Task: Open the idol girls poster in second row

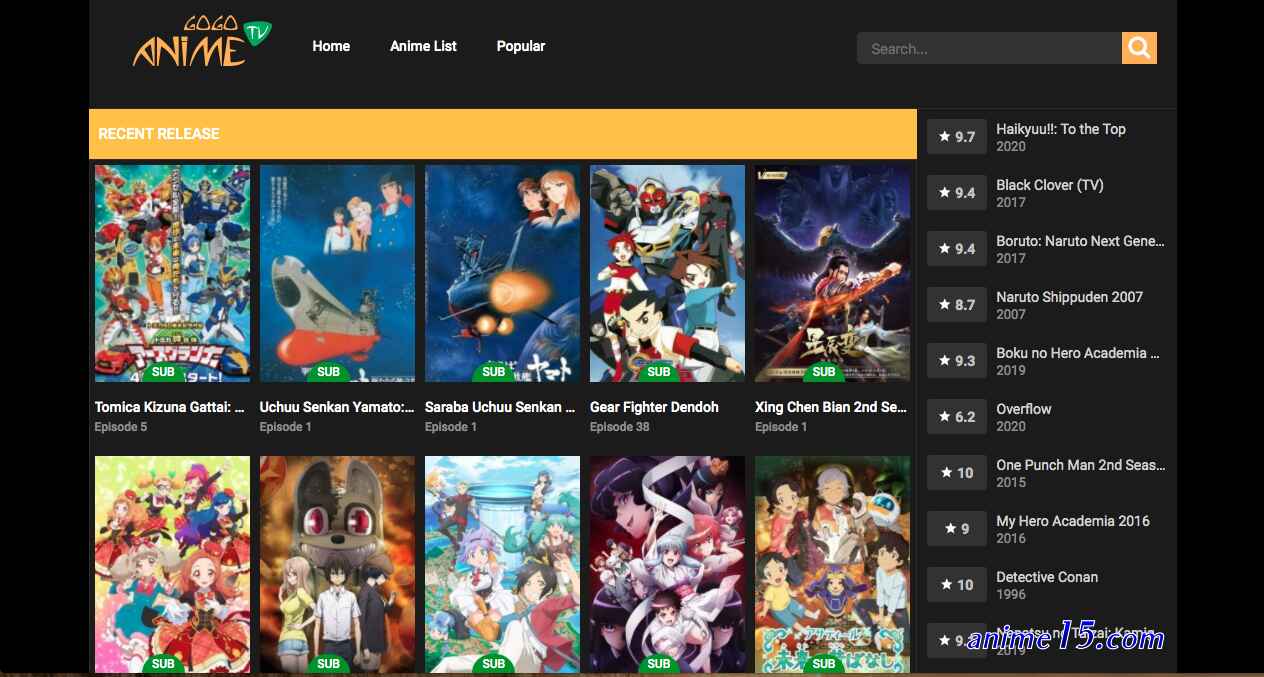Action: (172, 565)
